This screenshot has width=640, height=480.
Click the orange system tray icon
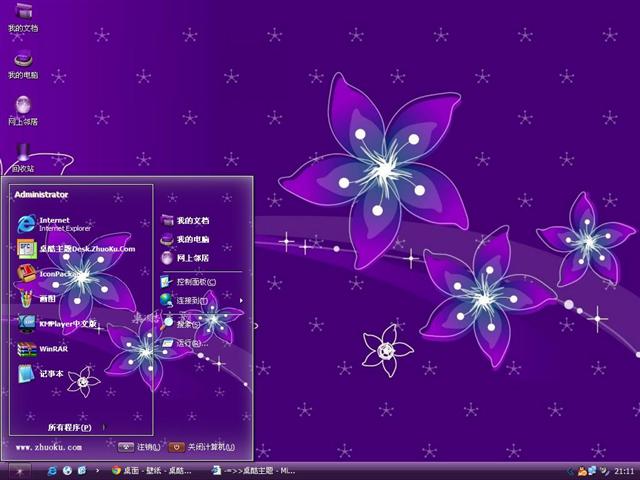[582, 472]
